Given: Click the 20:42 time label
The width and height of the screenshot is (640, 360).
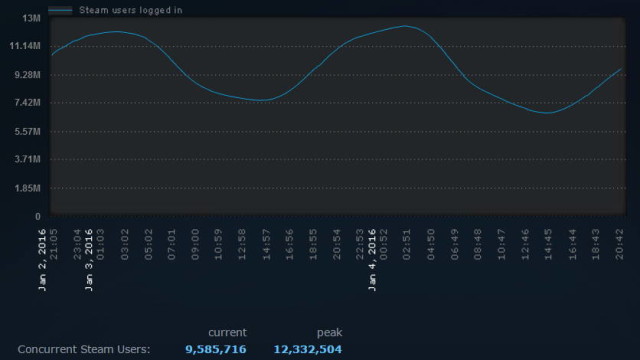Looking at the screenshot, I should click(x=620, y=244).
